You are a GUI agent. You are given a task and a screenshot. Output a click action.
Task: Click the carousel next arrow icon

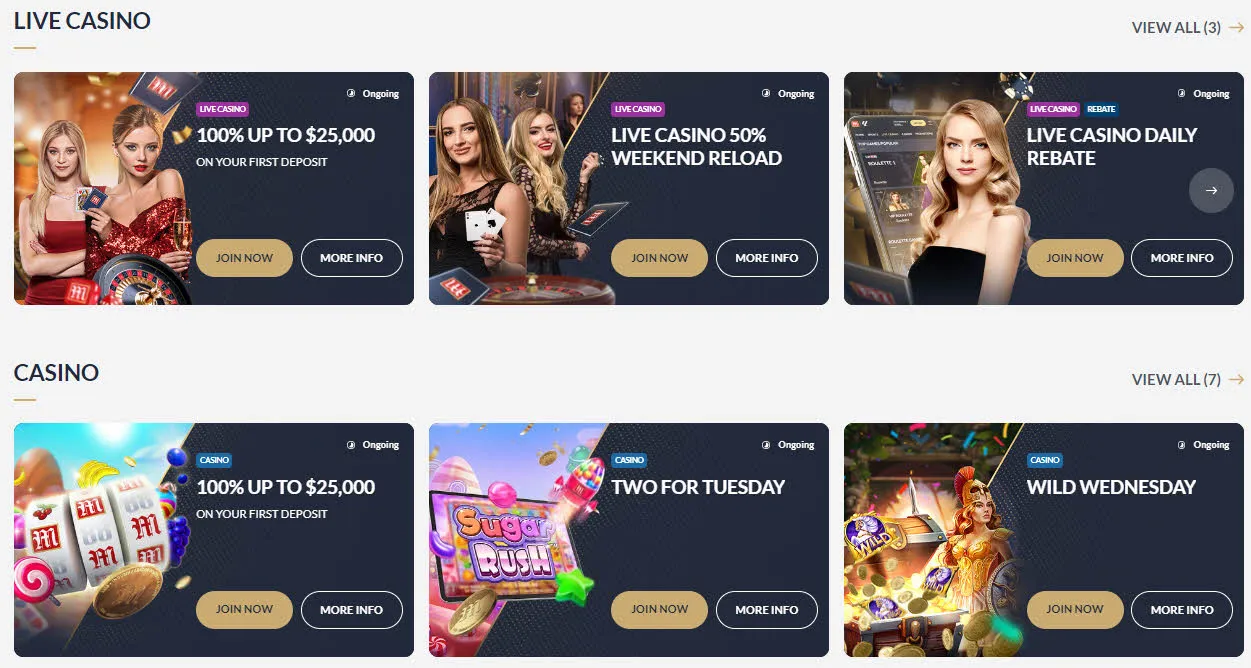tap(1211, 191)
